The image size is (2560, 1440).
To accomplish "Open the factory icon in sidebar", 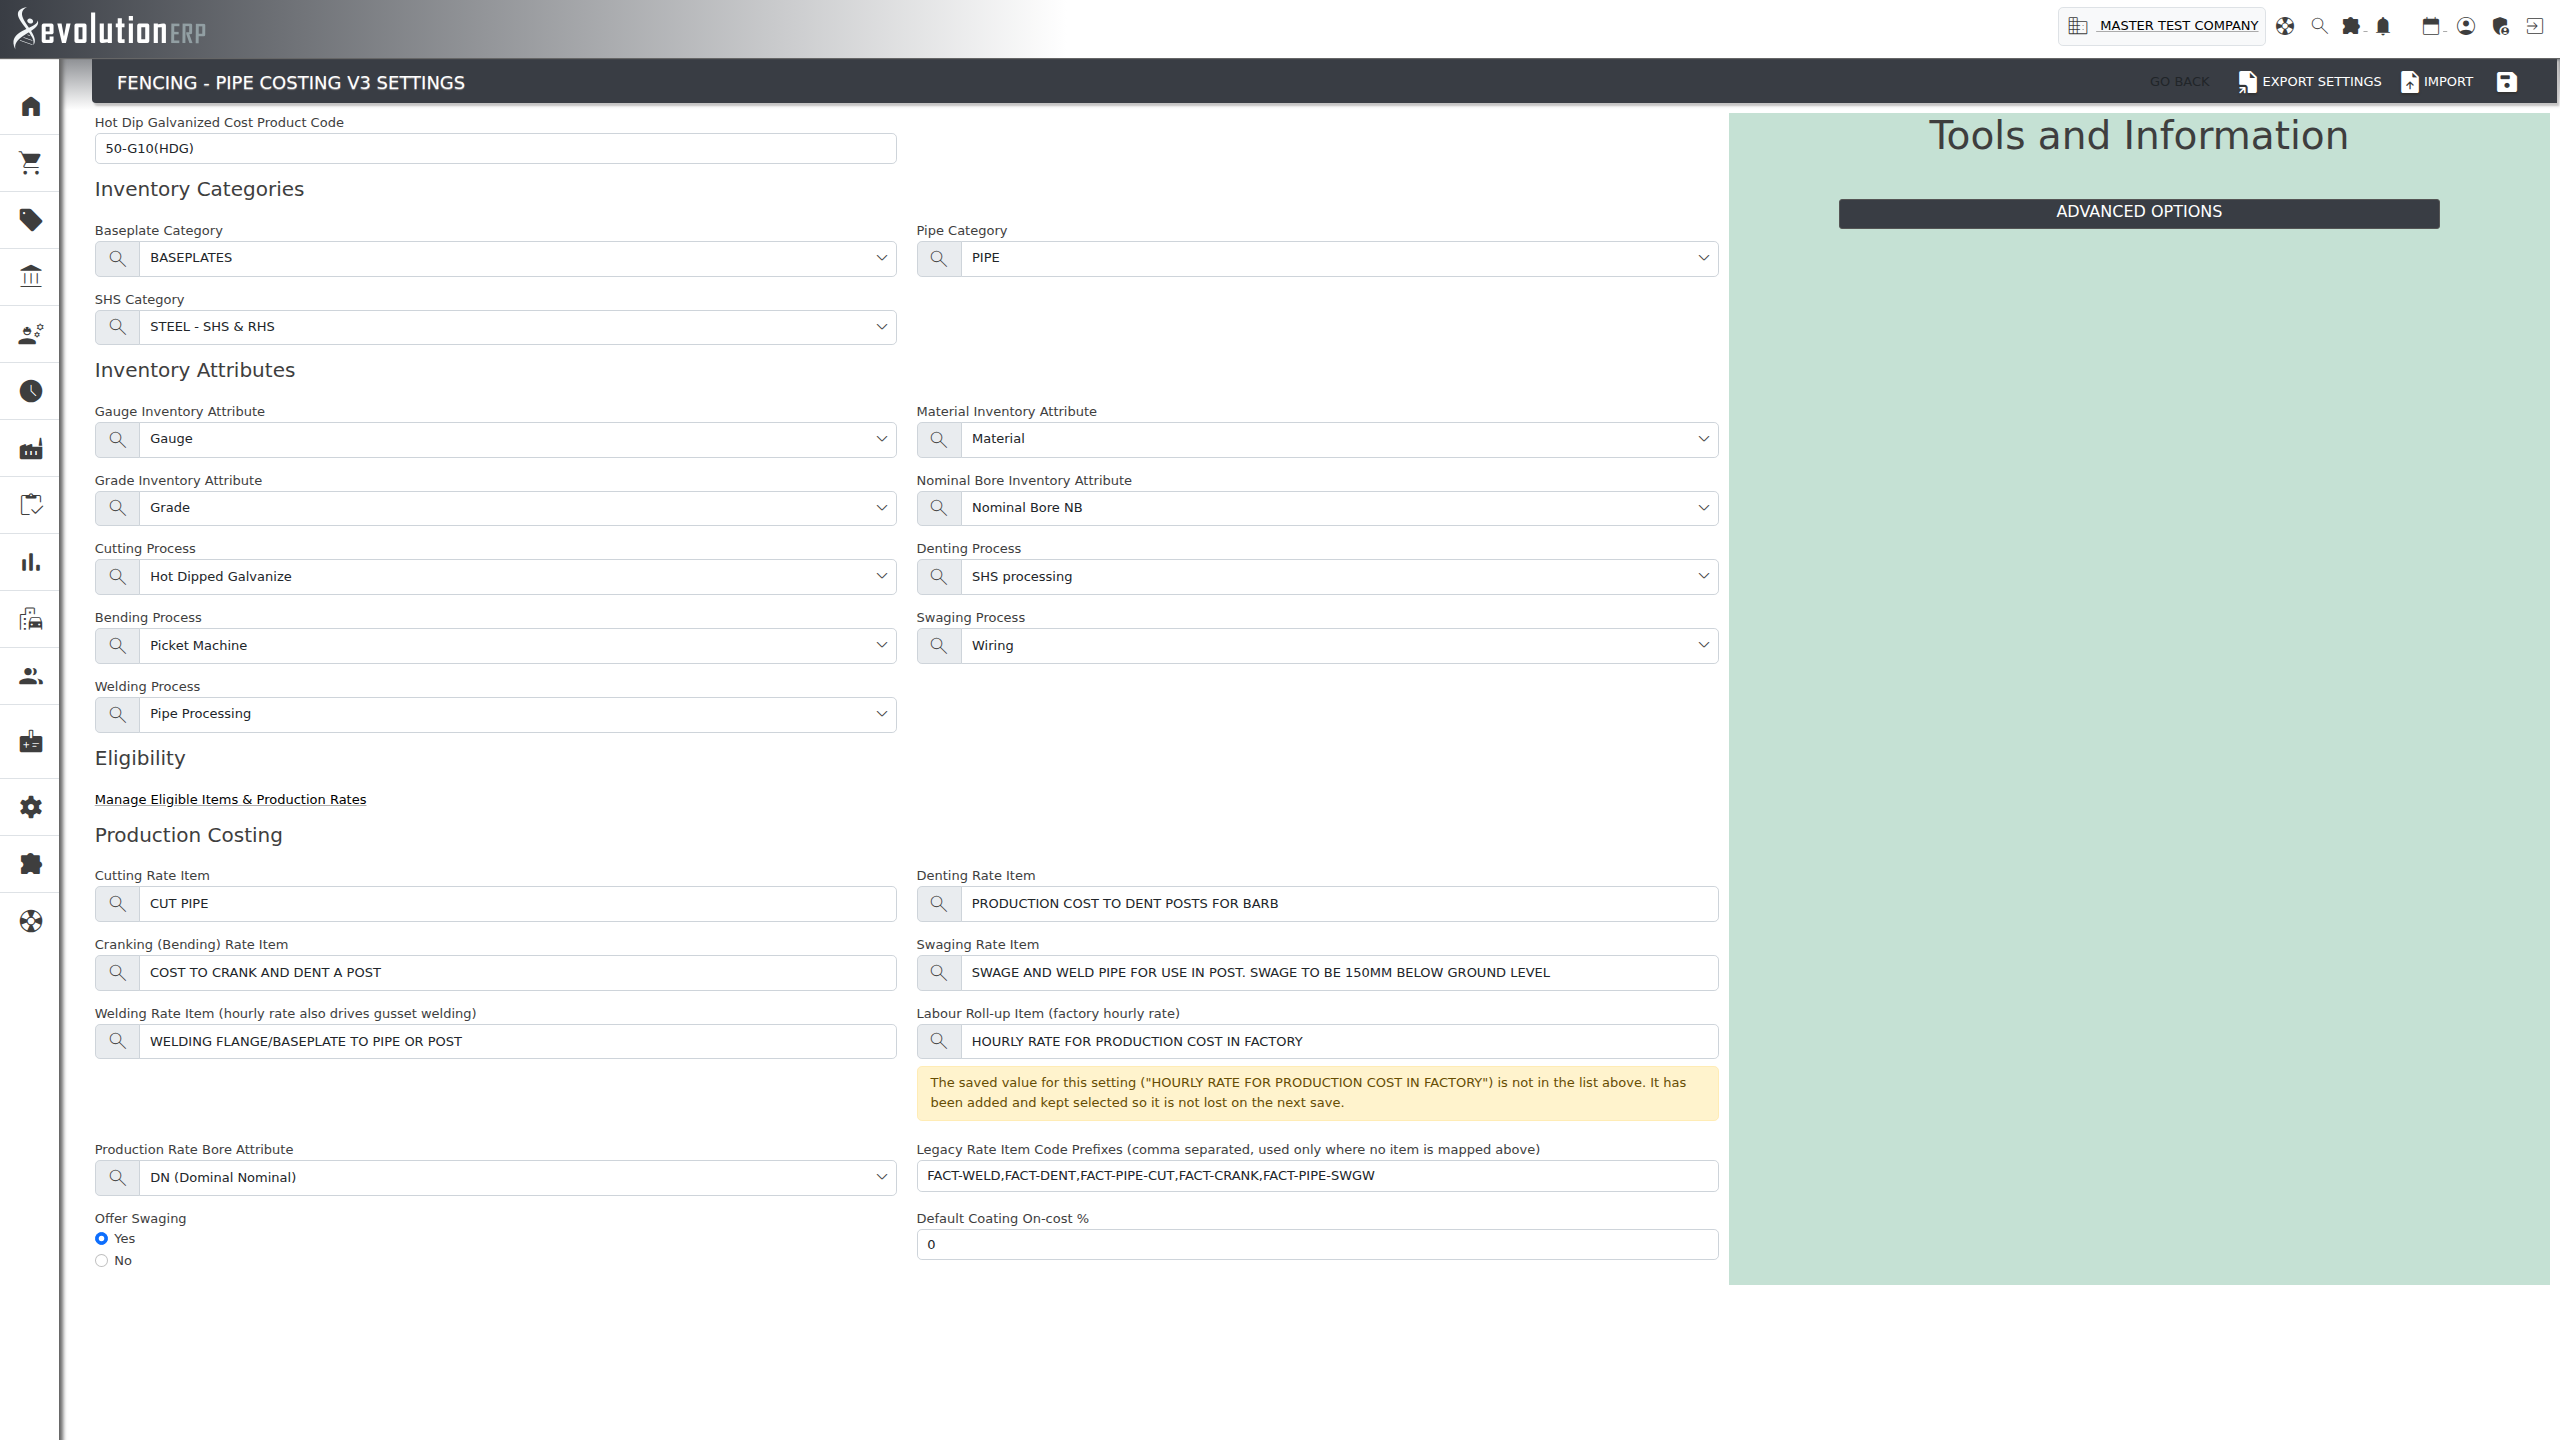I will point(31,448).
